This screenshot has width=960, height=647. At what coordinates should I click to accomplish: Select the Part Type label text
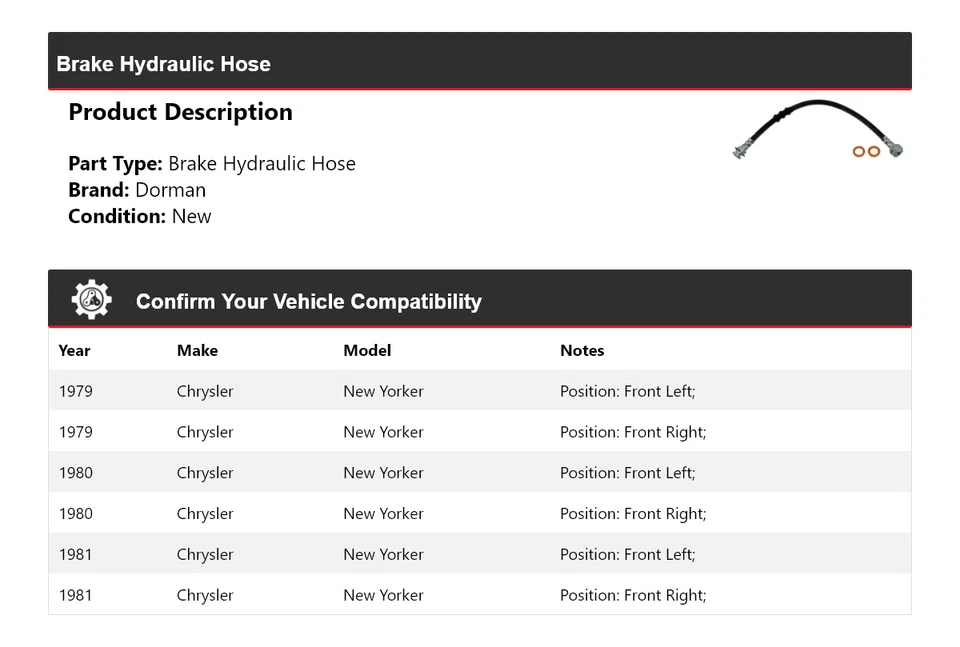click(115, 164)
